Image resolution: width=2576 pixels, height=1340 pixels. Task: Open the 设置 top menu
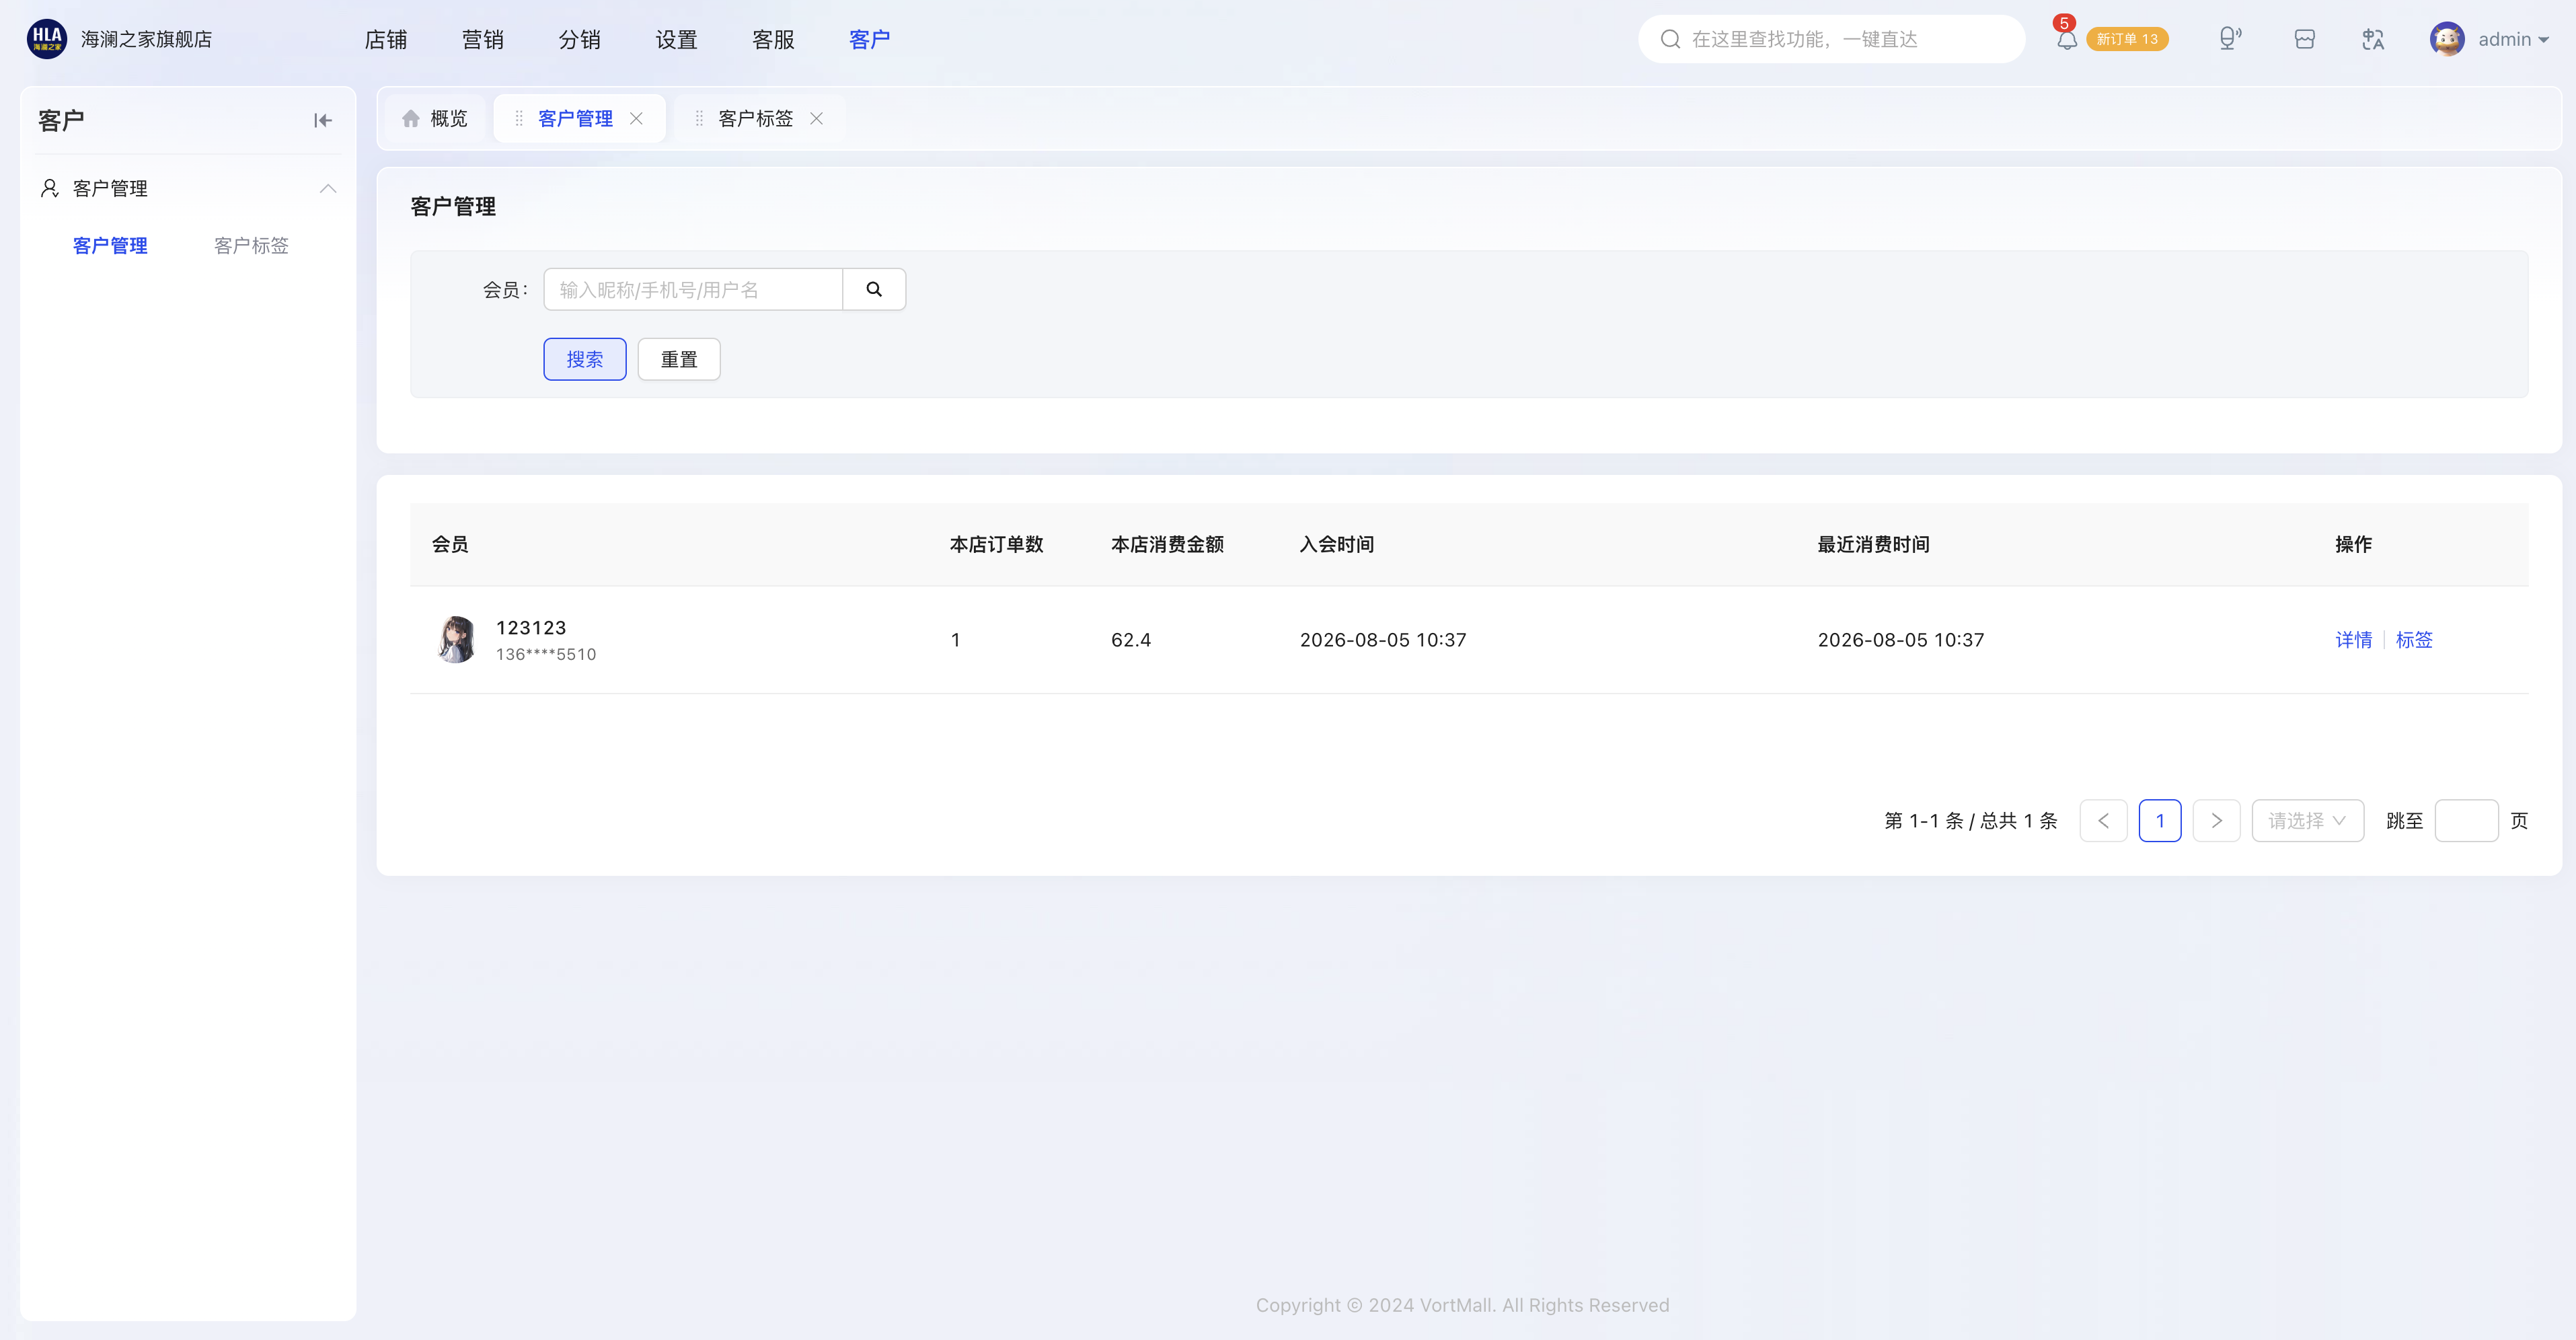[677, 39]
